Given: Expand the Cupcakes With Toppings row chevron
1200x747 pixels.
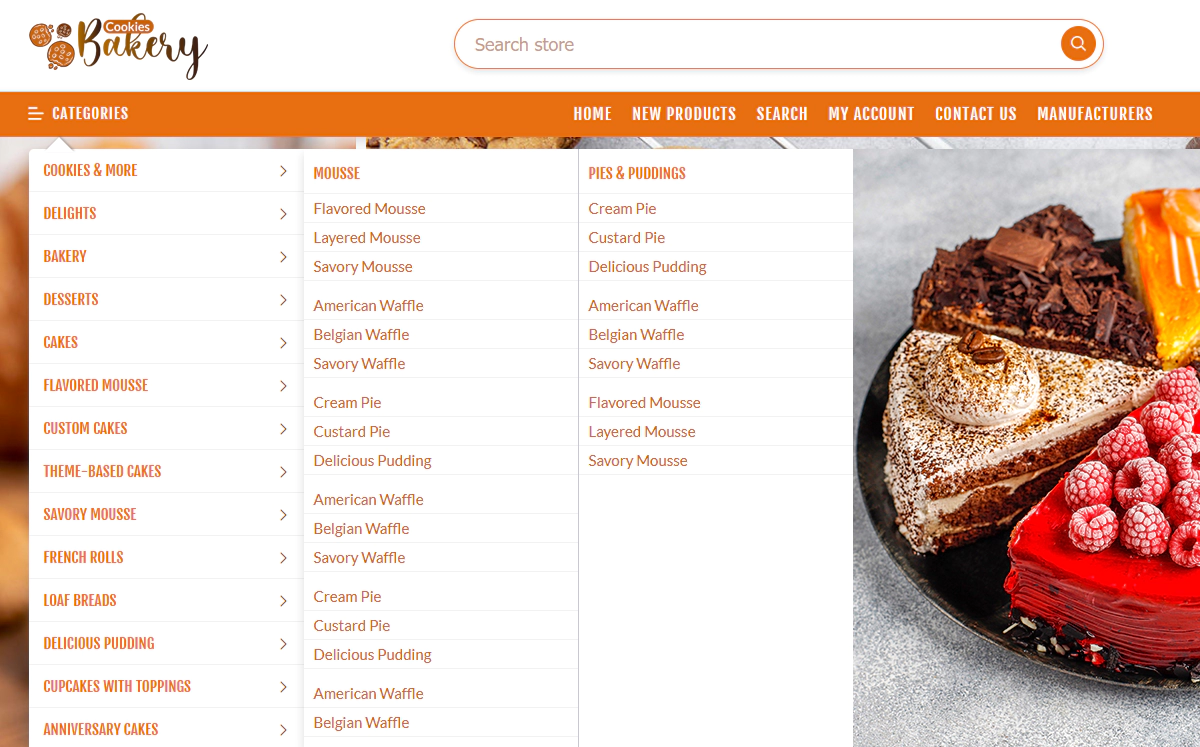Looking at the screenshot, I should click(x=283, y=687).
